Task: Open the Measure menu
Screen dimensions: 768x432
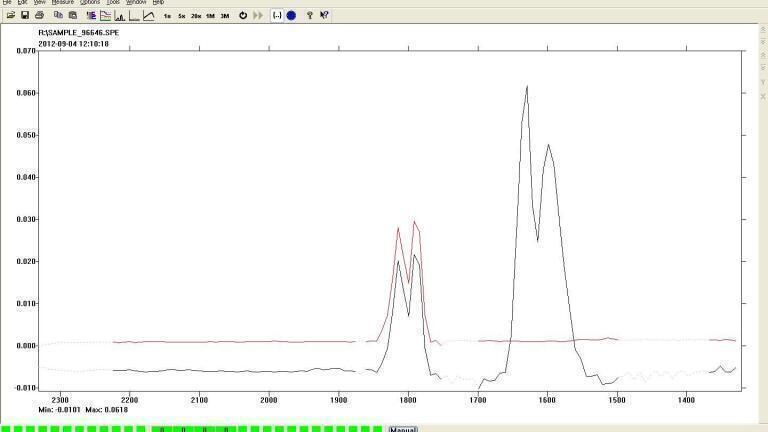Action: [63, 2]
